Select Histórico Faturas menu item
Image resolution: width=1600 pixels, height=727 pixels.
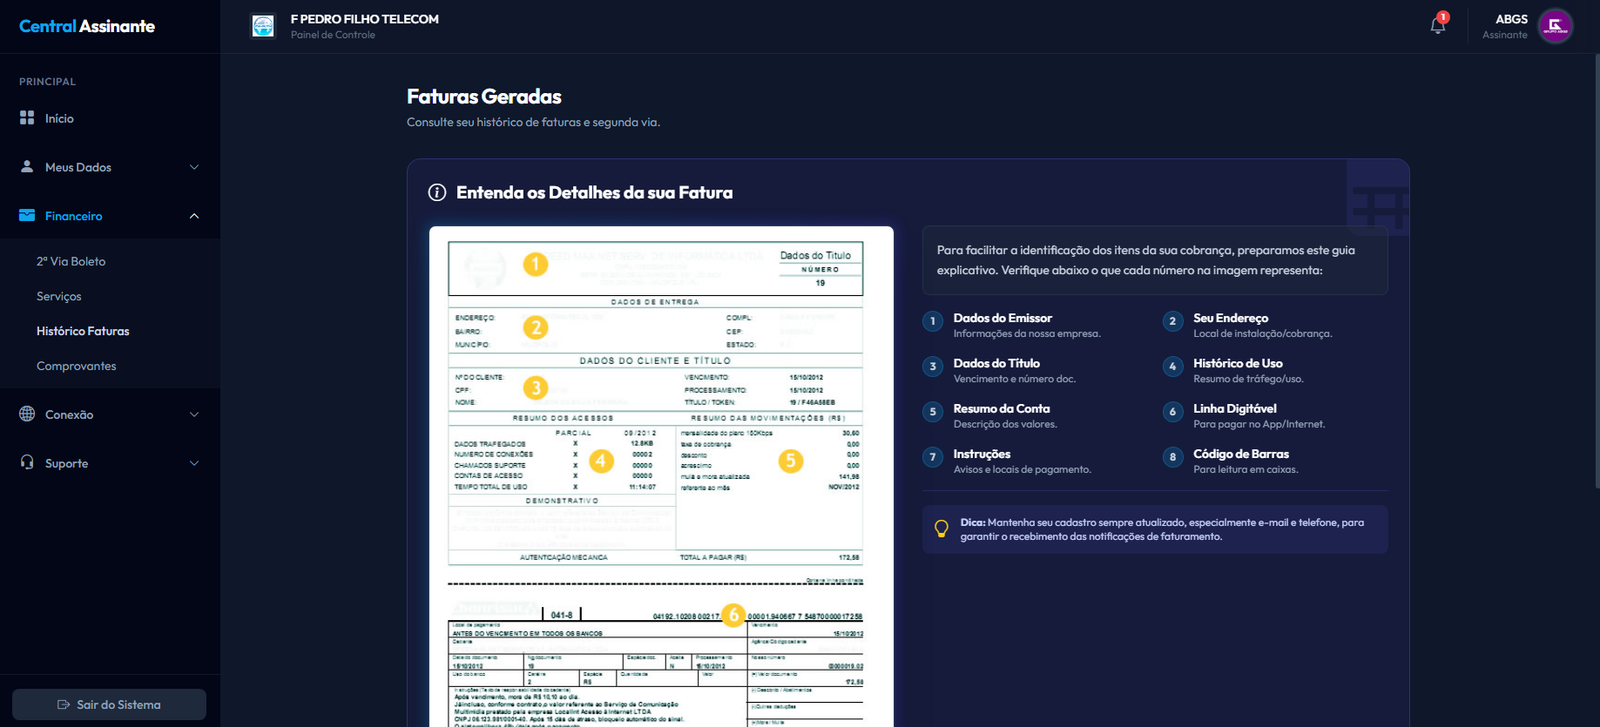tap(83, 331)
